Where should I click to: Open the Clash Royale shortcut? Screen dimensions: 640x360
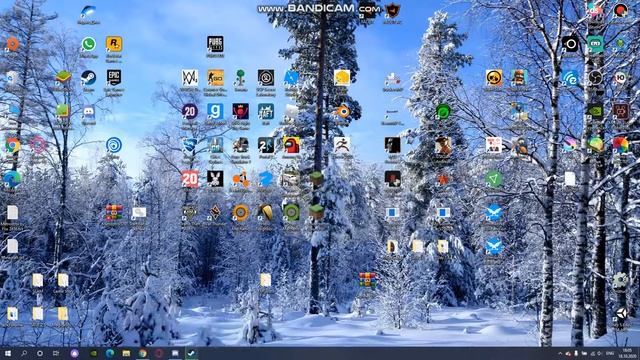click(519, 78)
